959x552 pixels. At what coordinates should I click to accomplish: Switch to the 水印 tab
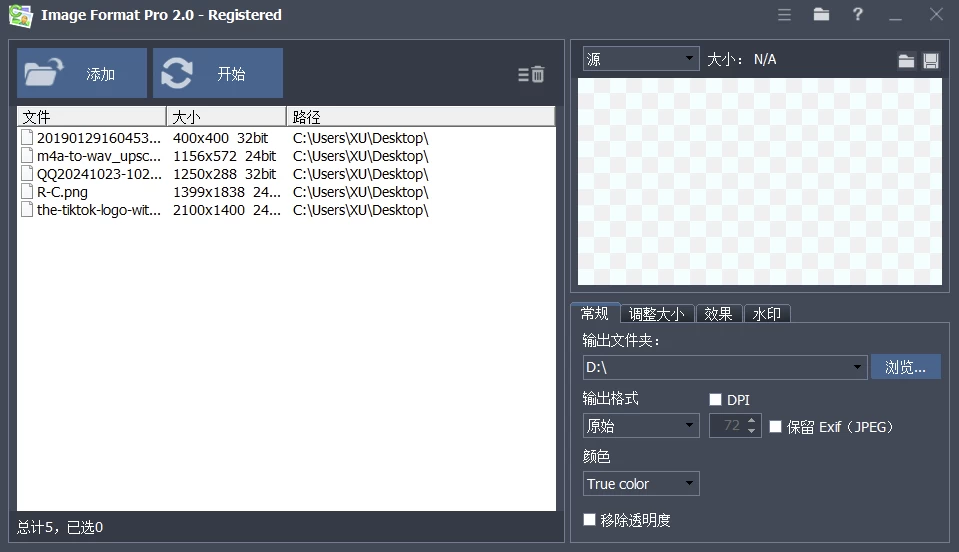coord(767,314)
